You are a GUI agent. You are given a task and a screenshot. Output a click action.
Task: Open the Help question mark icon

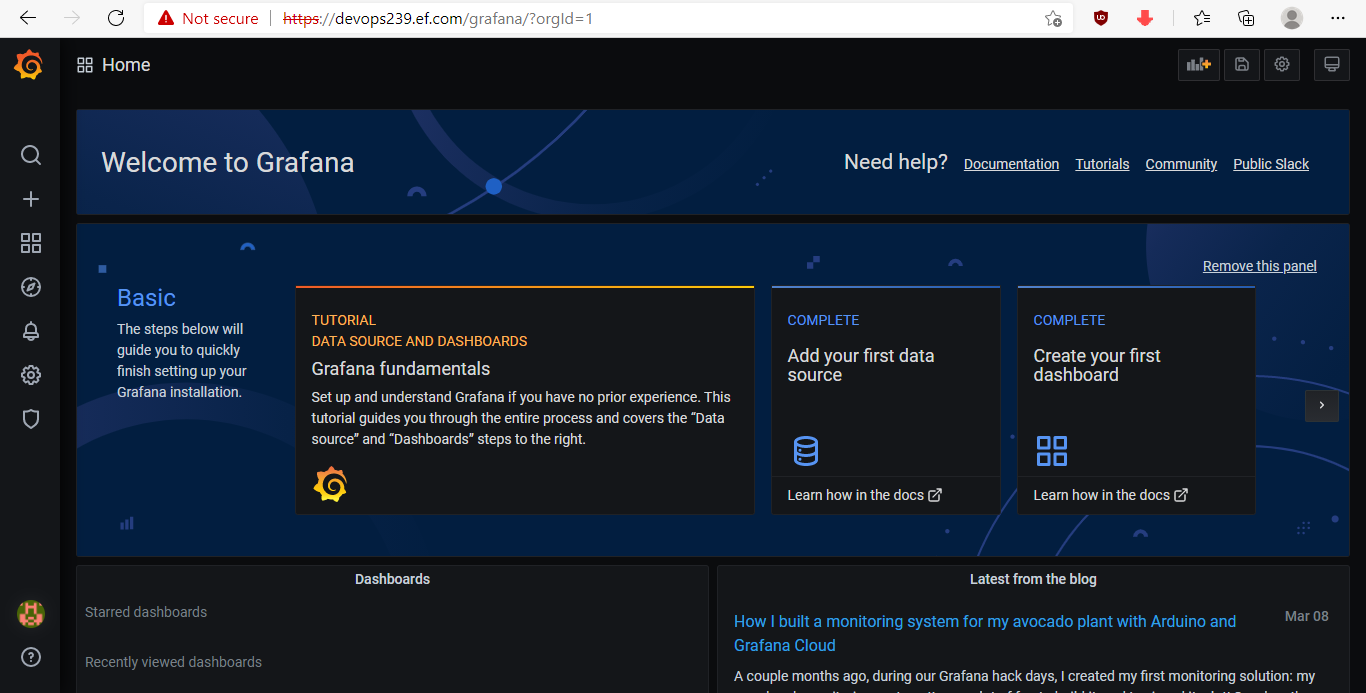(x=31, y=657)
